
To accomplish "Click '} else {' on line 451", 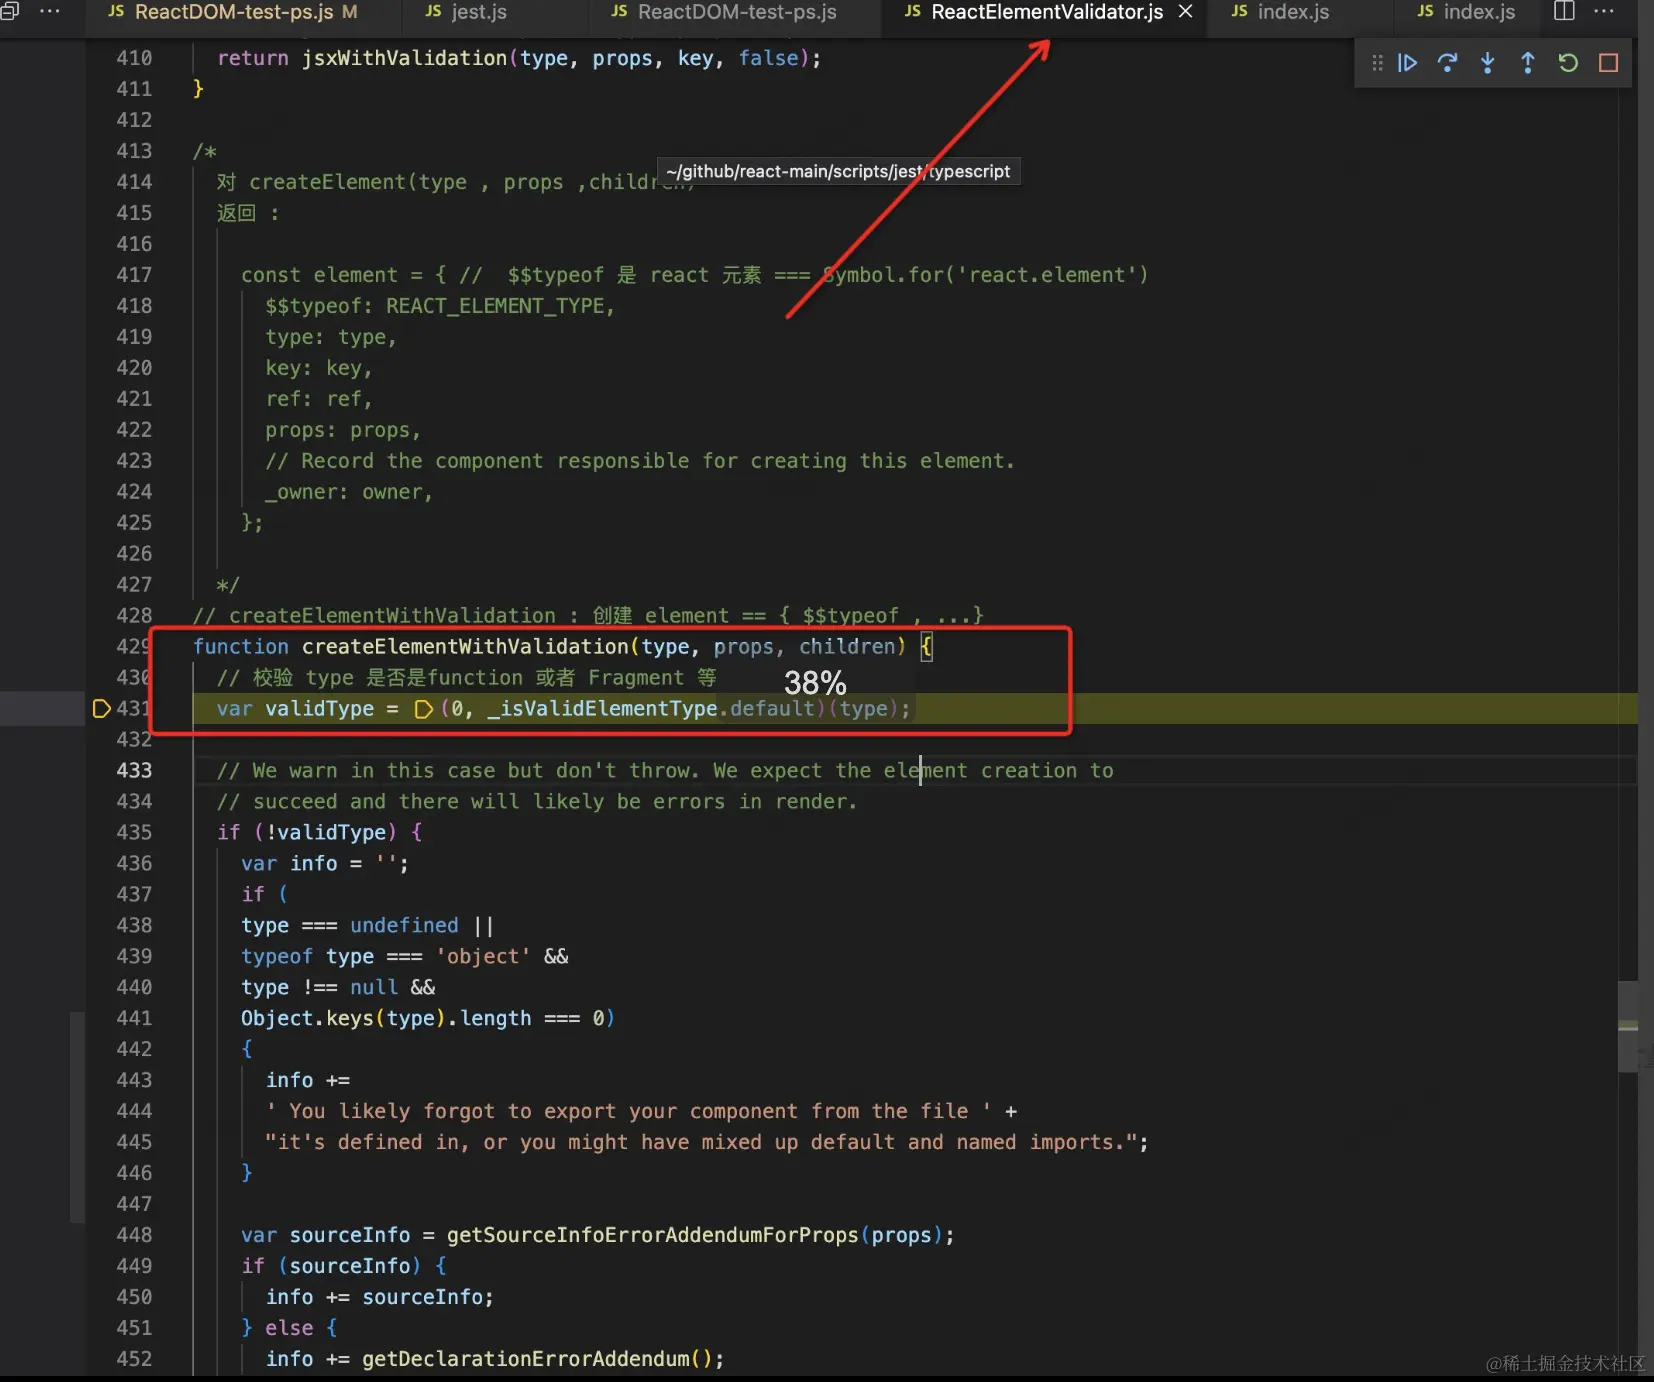I will point(289,1328).
